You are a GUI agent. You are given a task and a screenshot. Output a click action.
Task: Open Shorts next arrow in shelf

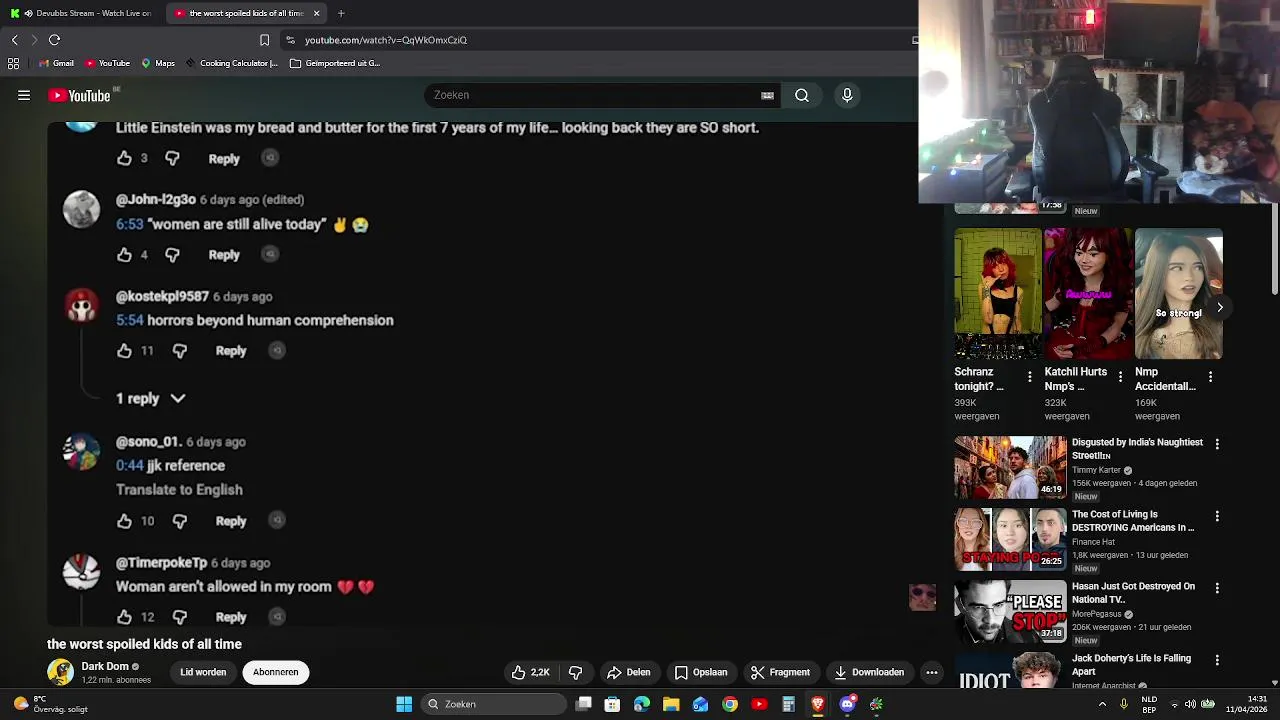tap(1220, 308)
